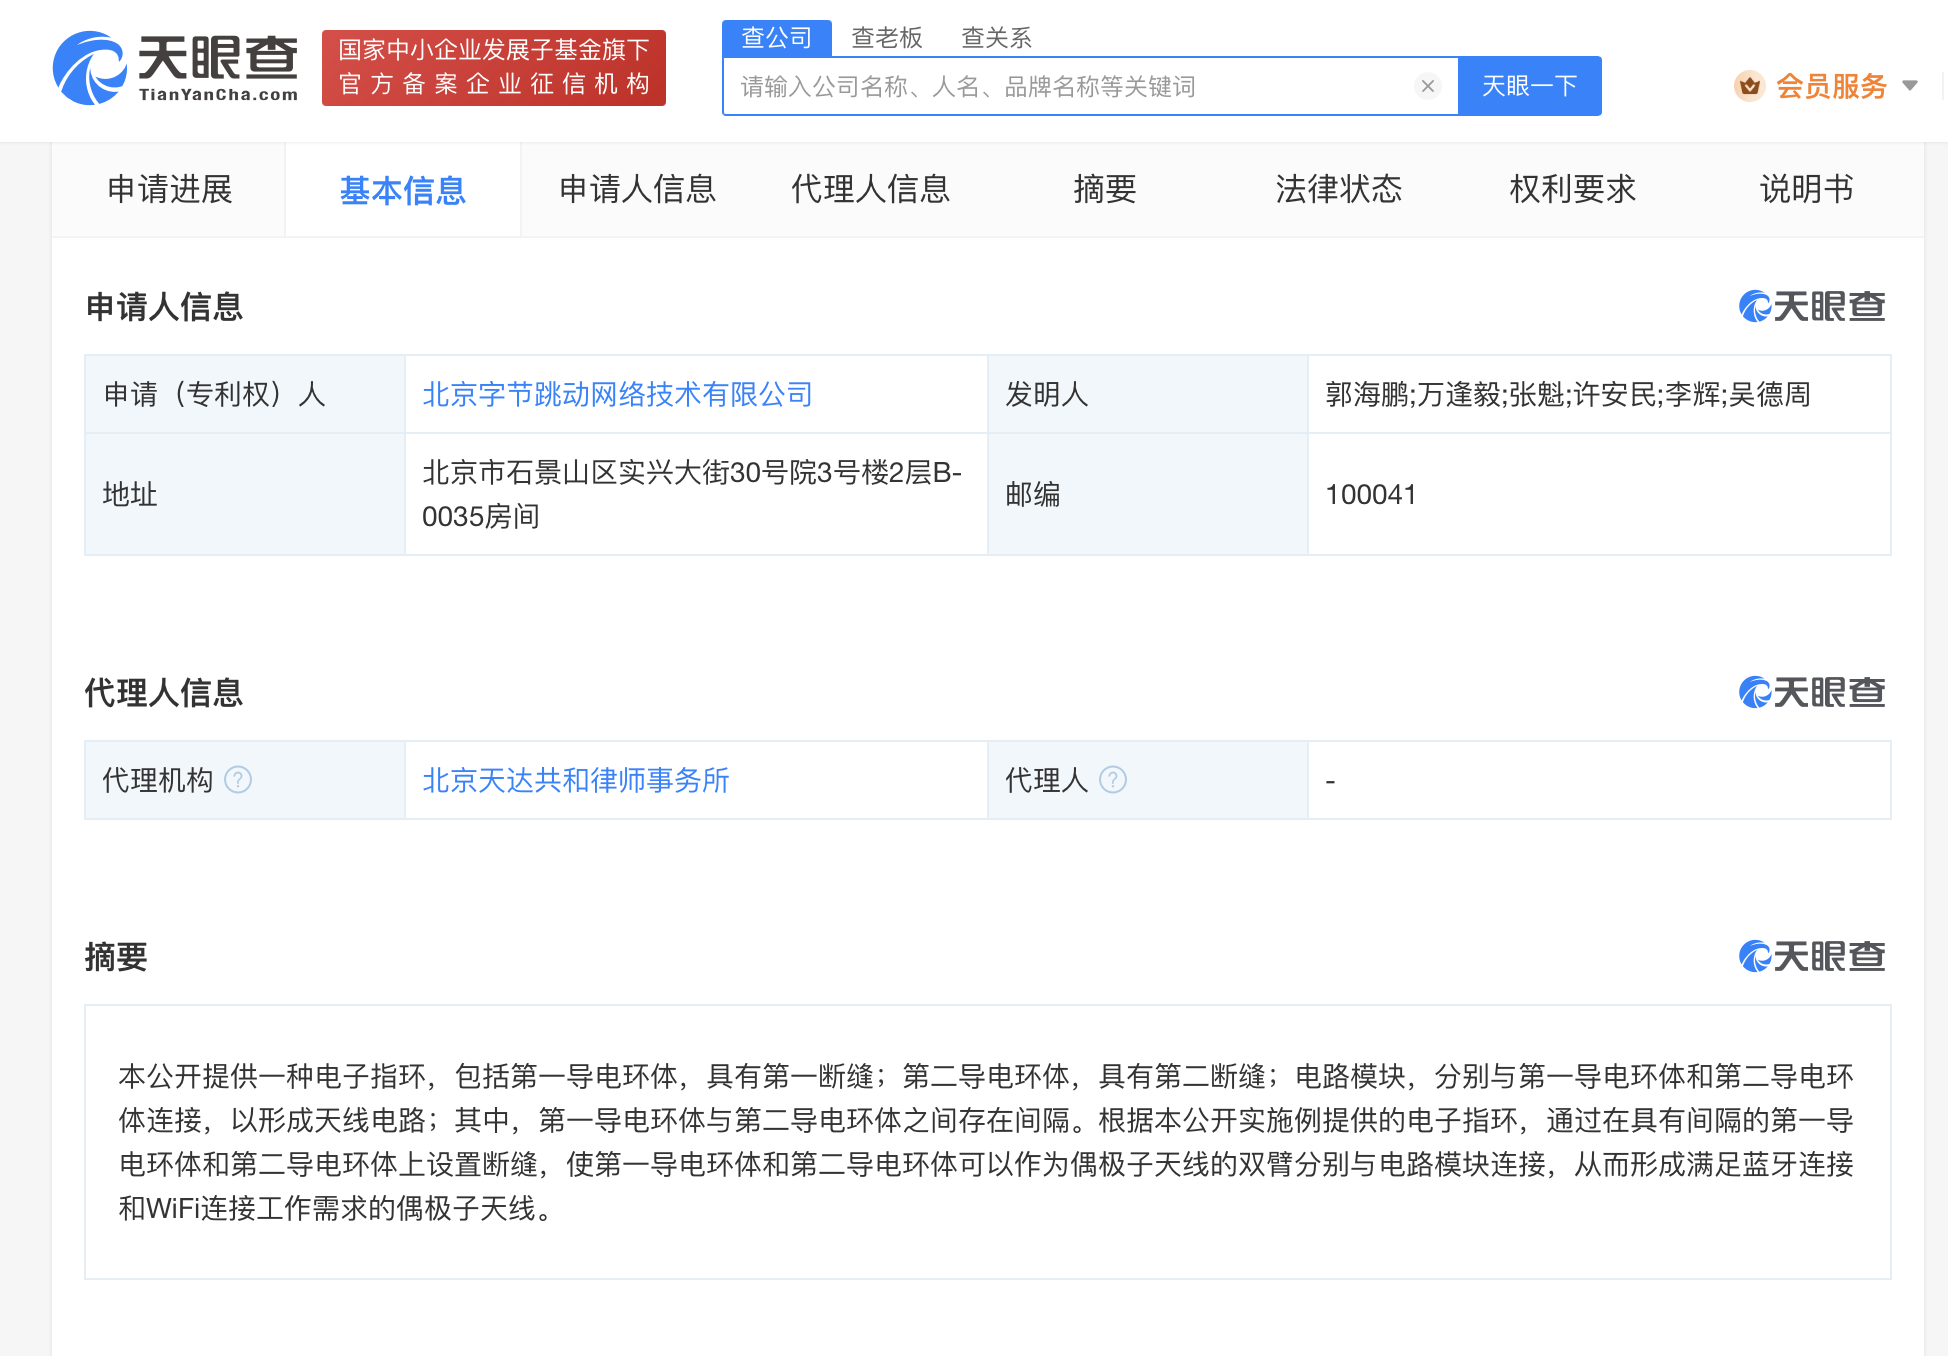Click 天眼查 watermark in 摘要 section
The height and width of the screenshot is (1356, 1948).
(x=1811, y=957)
